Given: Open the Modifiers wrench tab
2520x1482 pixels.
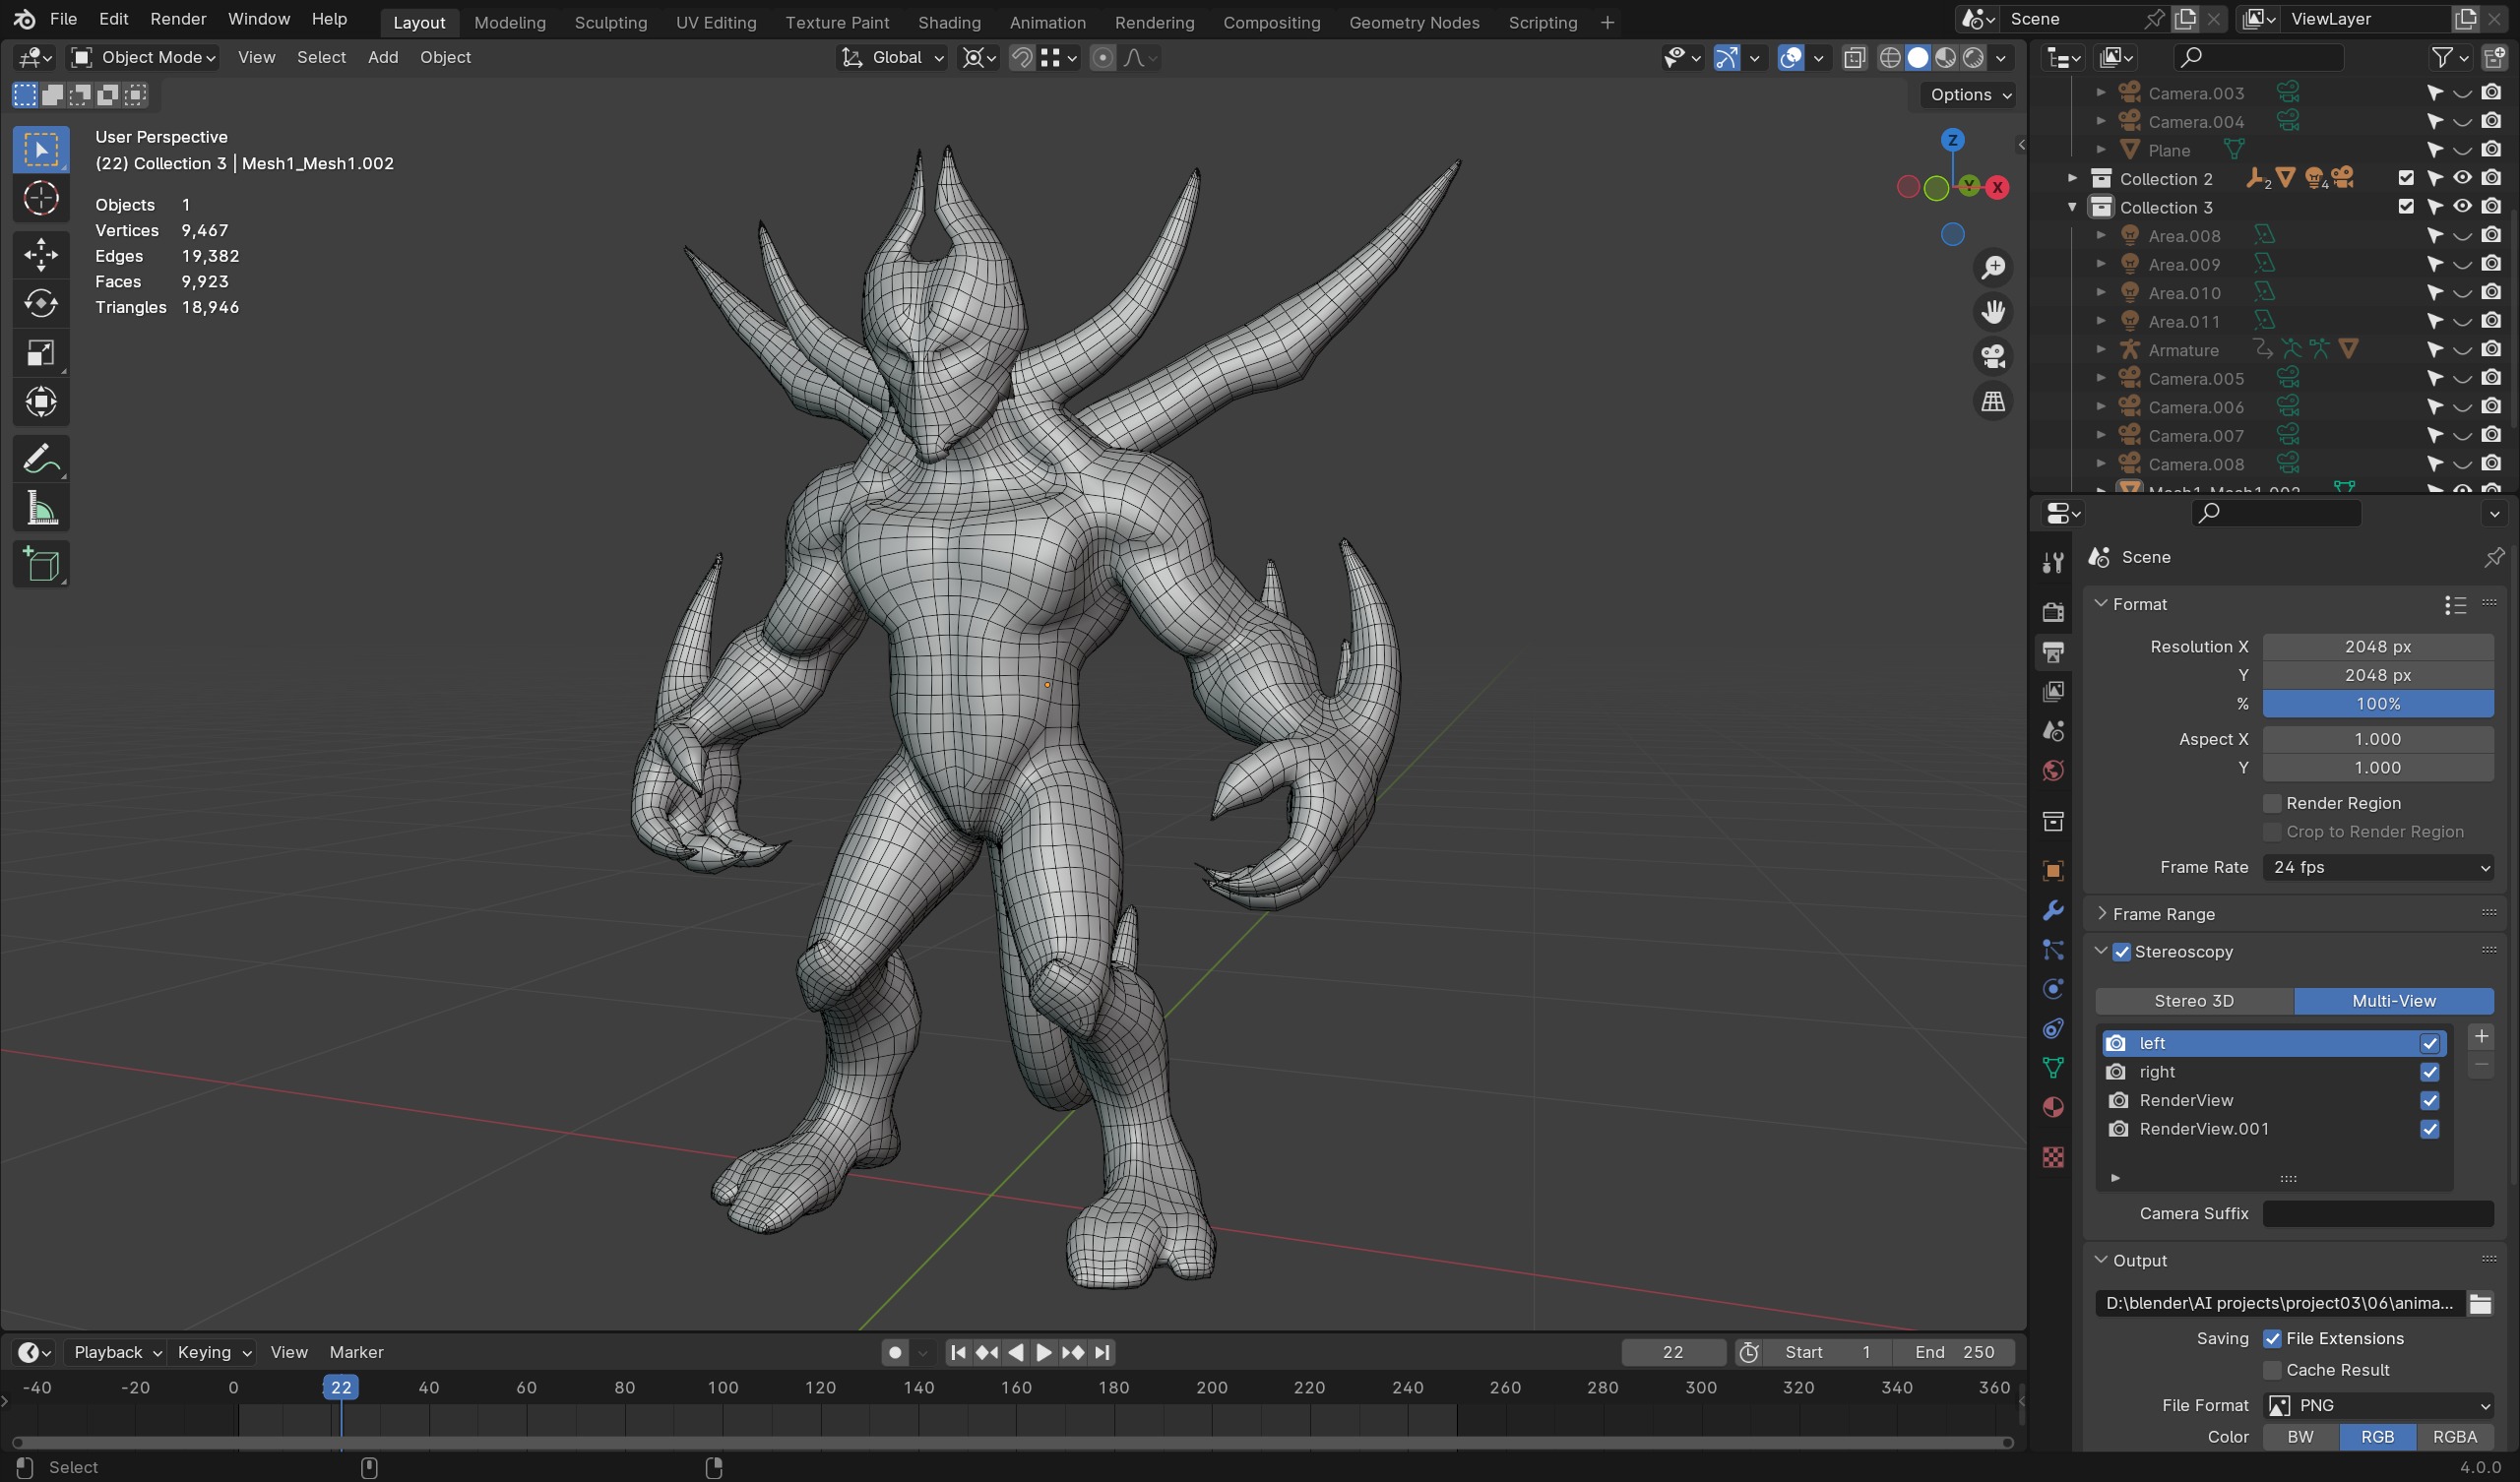Looking at the screenshot, I should (x=2053, y=910).
